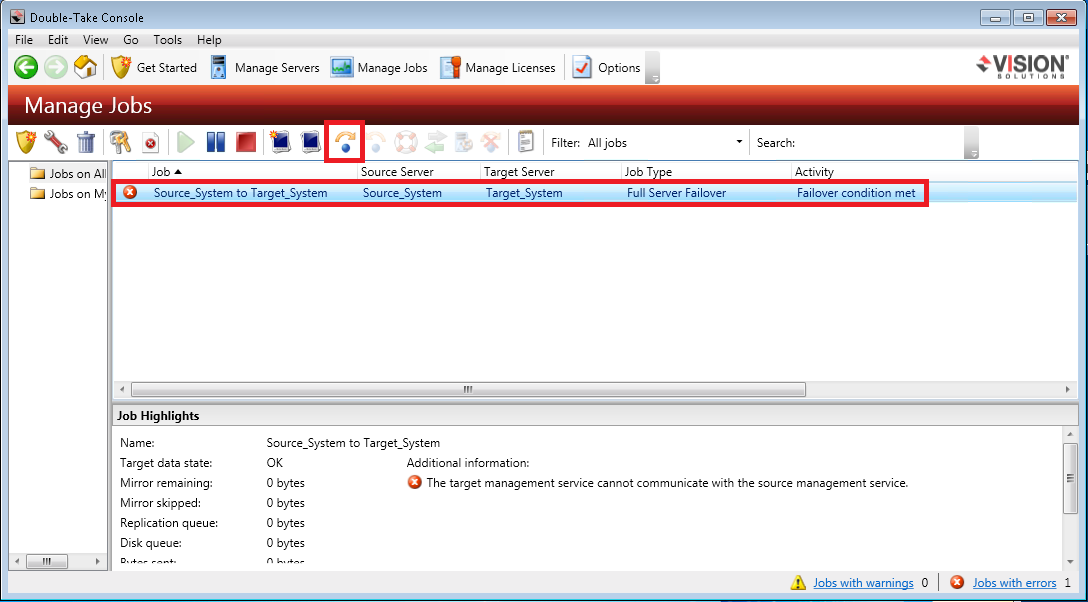
Task: Open job properties with the wrench icon
Action: 56,143
